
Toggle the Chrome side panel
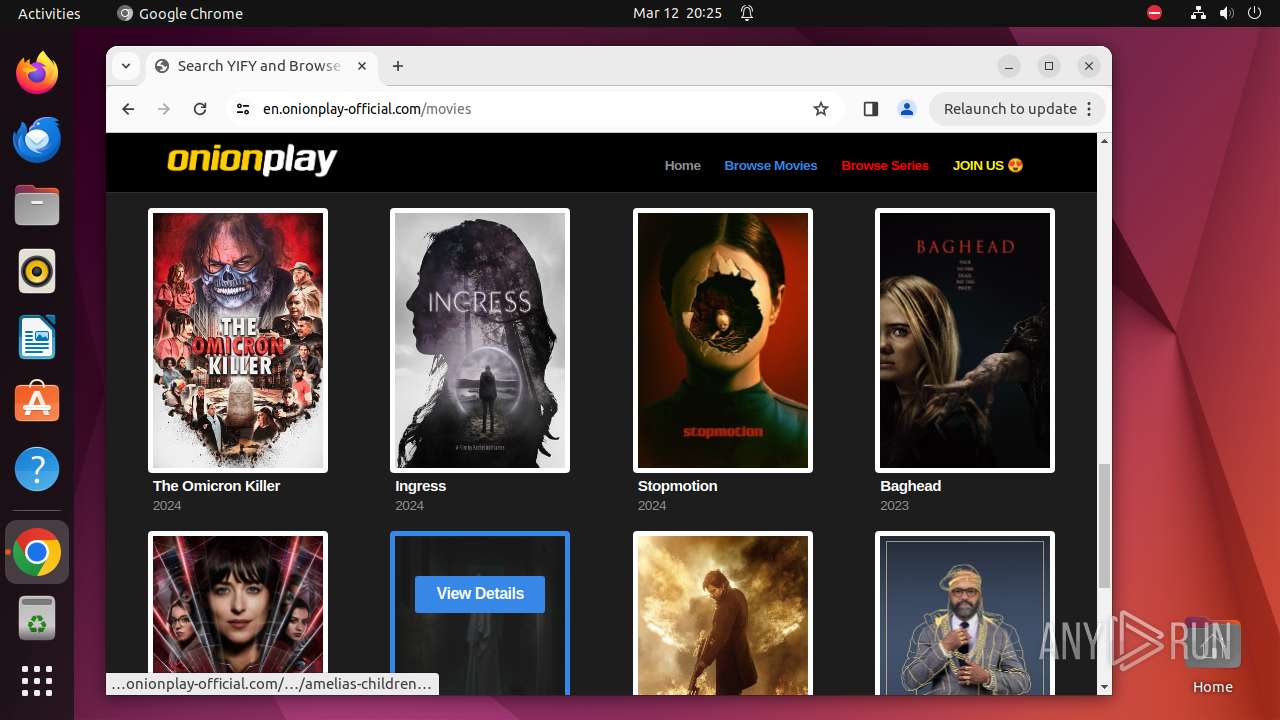[870, 109]
